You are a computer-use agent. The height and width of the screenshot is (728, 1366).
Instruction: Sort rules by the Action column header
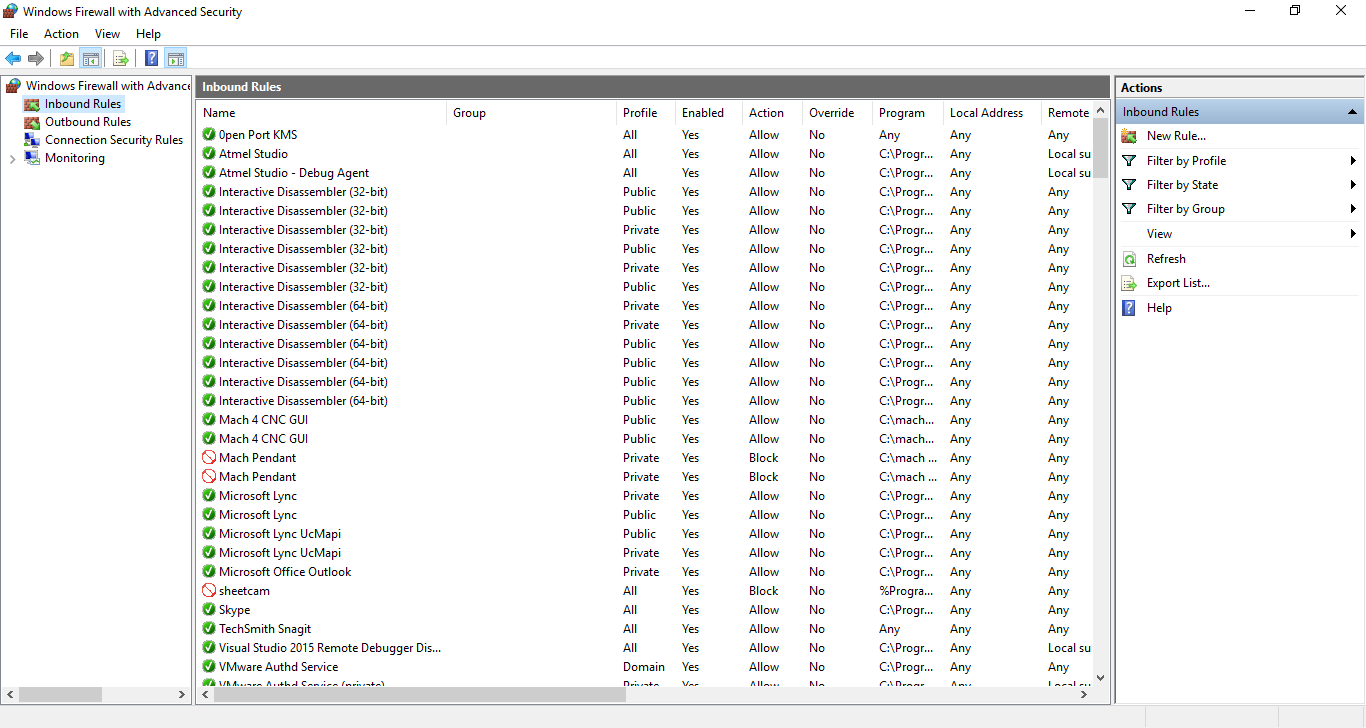772,113
